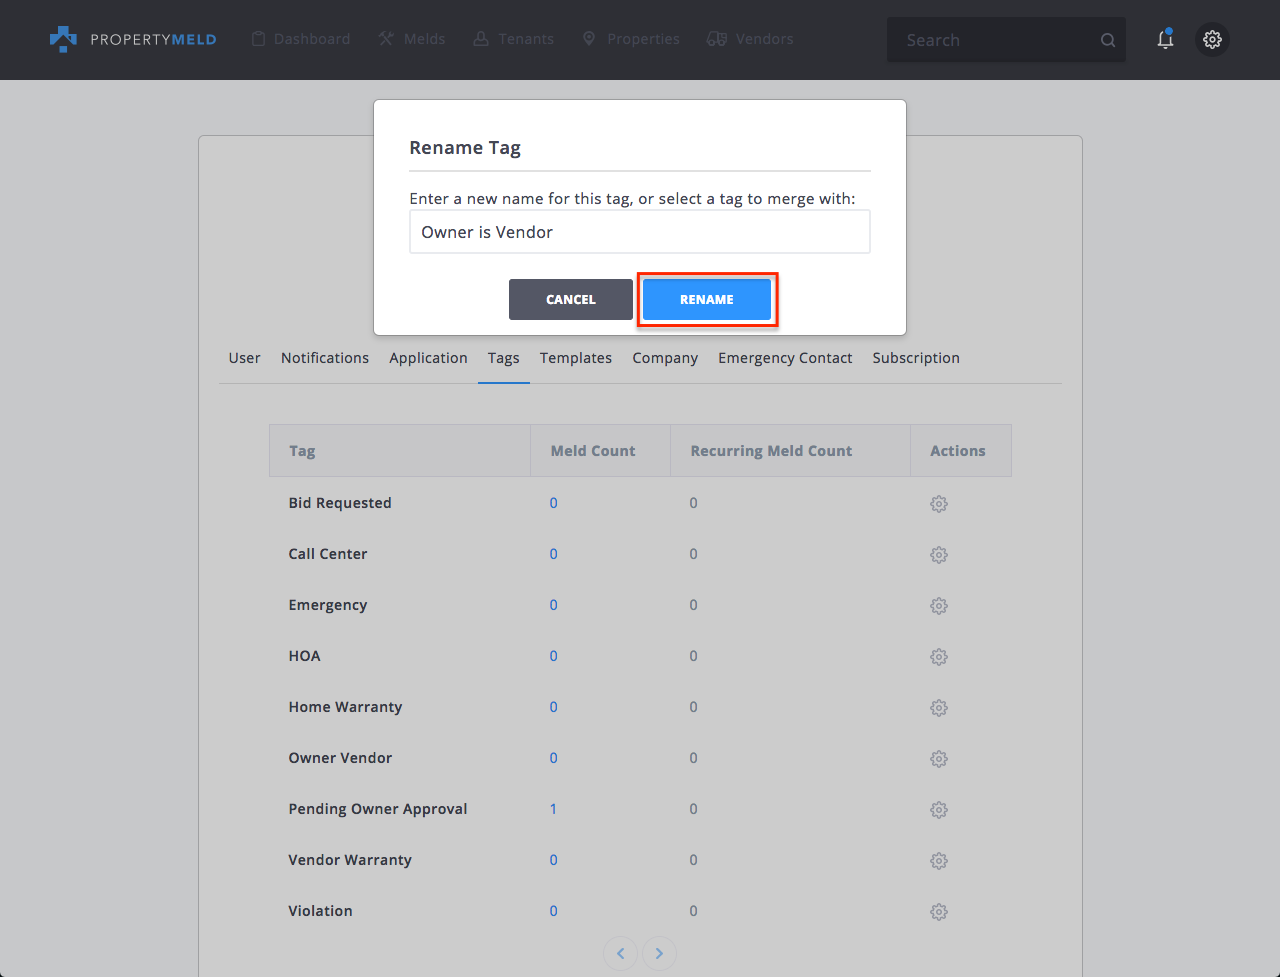Open actions gear for Home Warranty tag
Viewport: 1280px width, 977px height.
pos(939,708)
